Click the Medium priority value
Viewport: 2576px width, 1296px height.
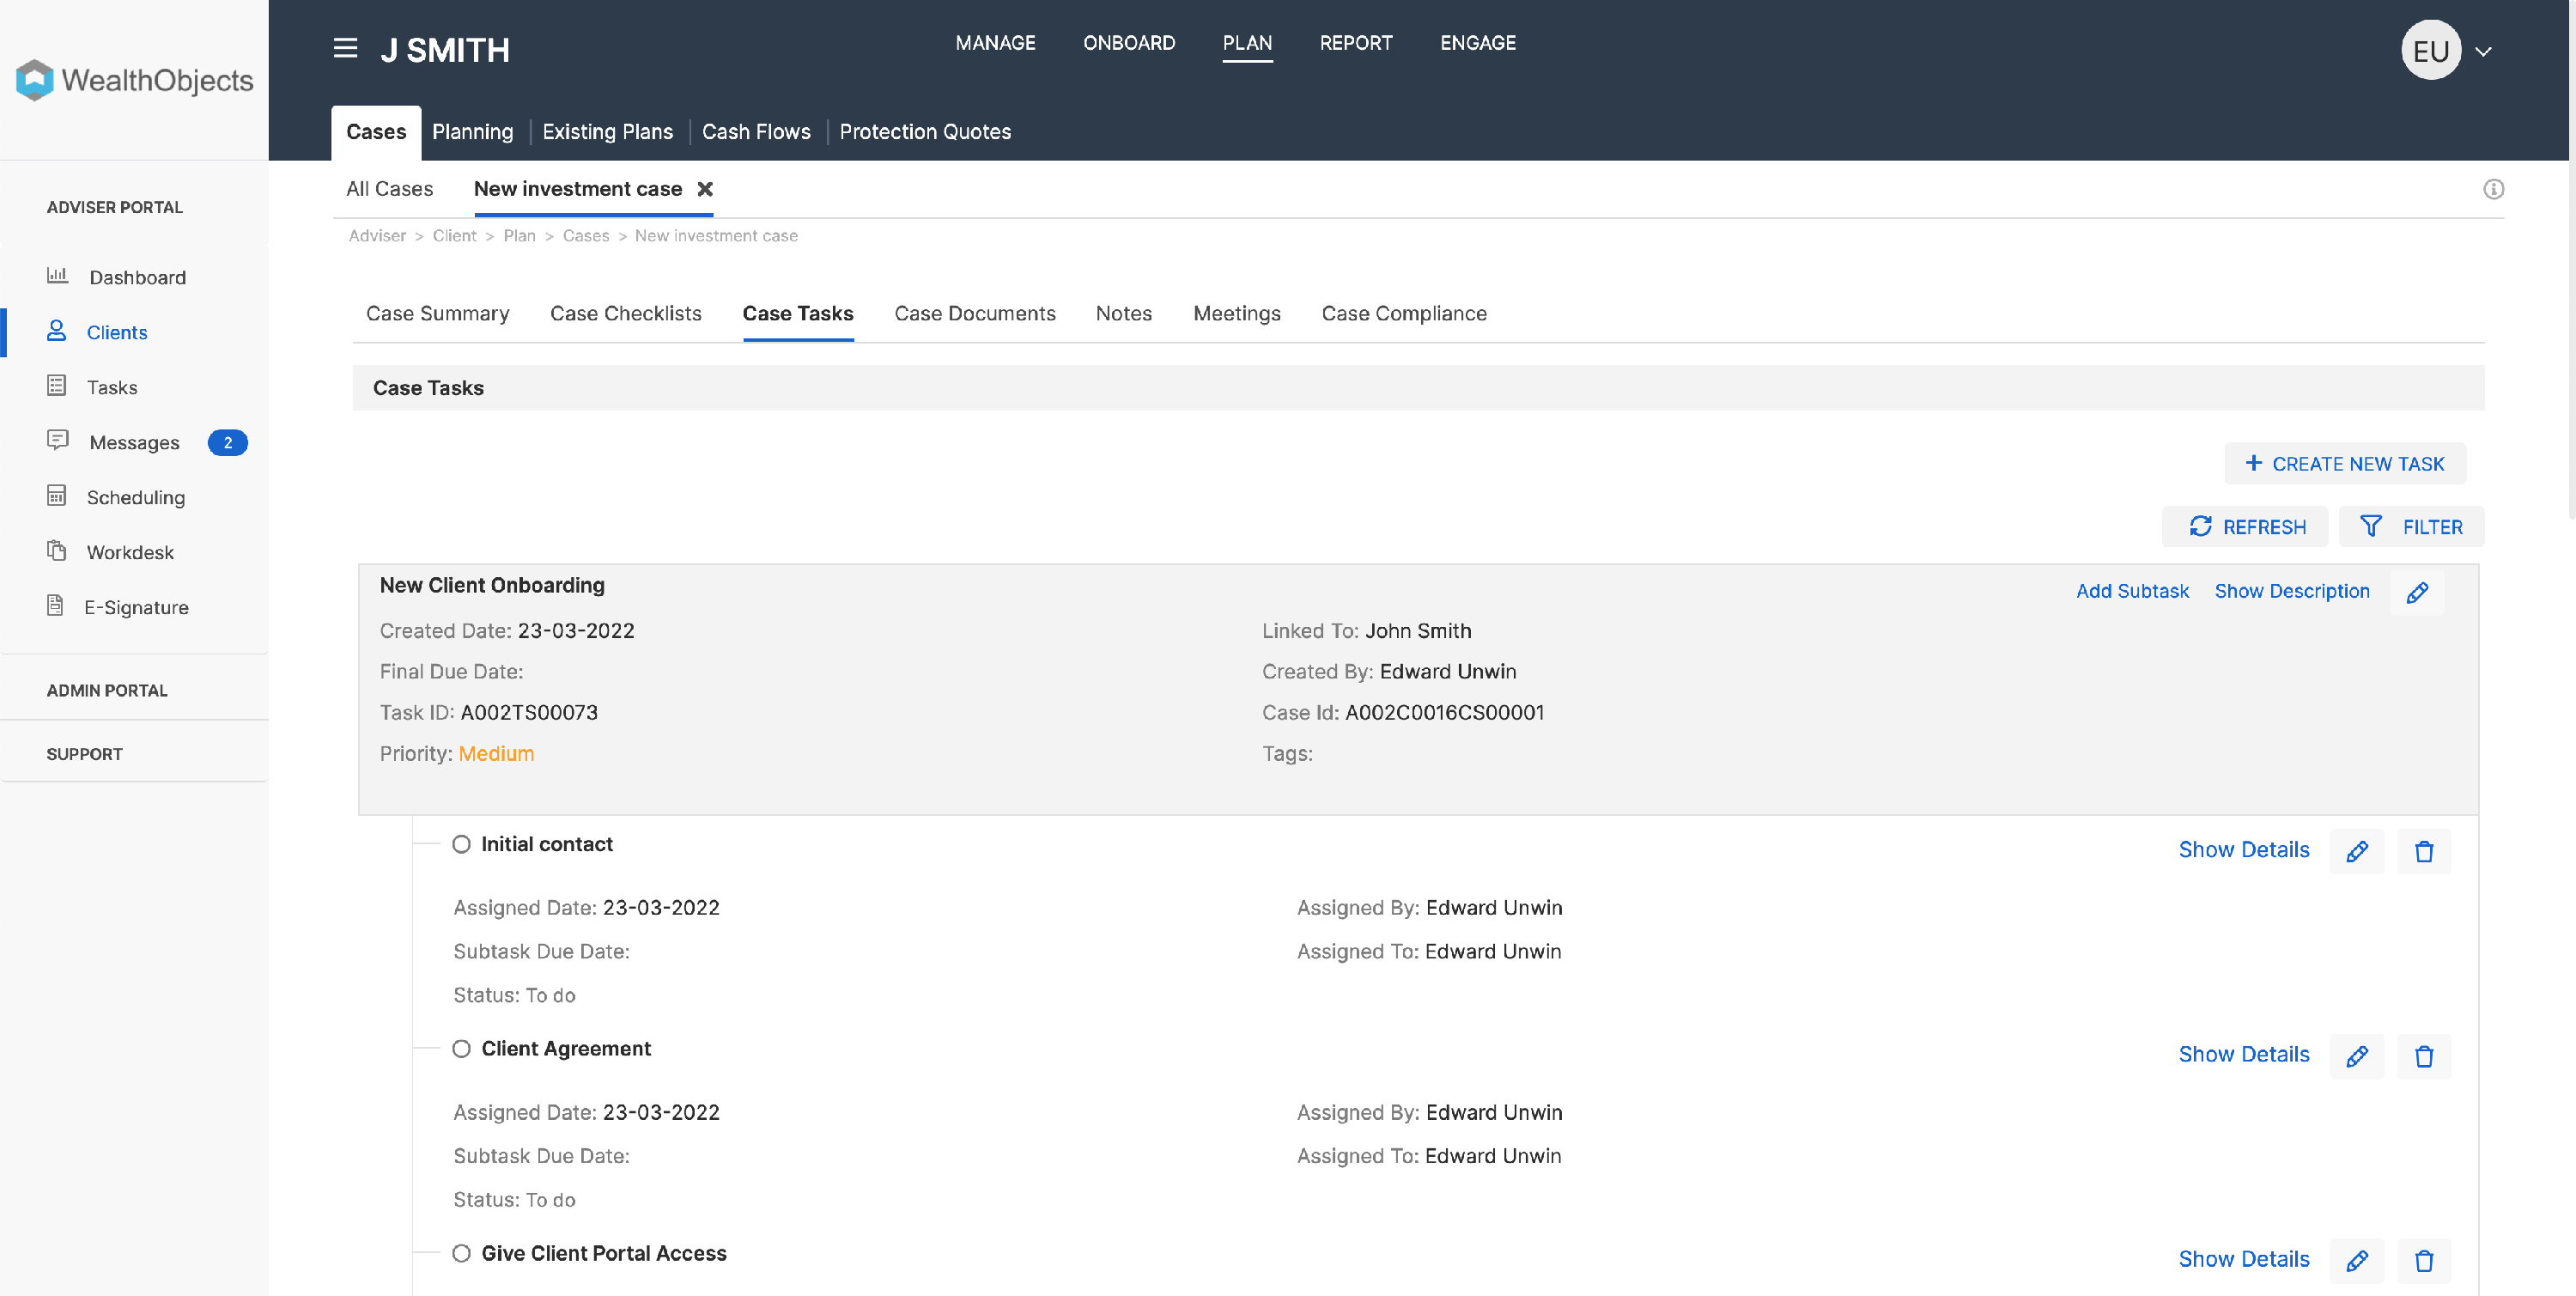[496, 754]
